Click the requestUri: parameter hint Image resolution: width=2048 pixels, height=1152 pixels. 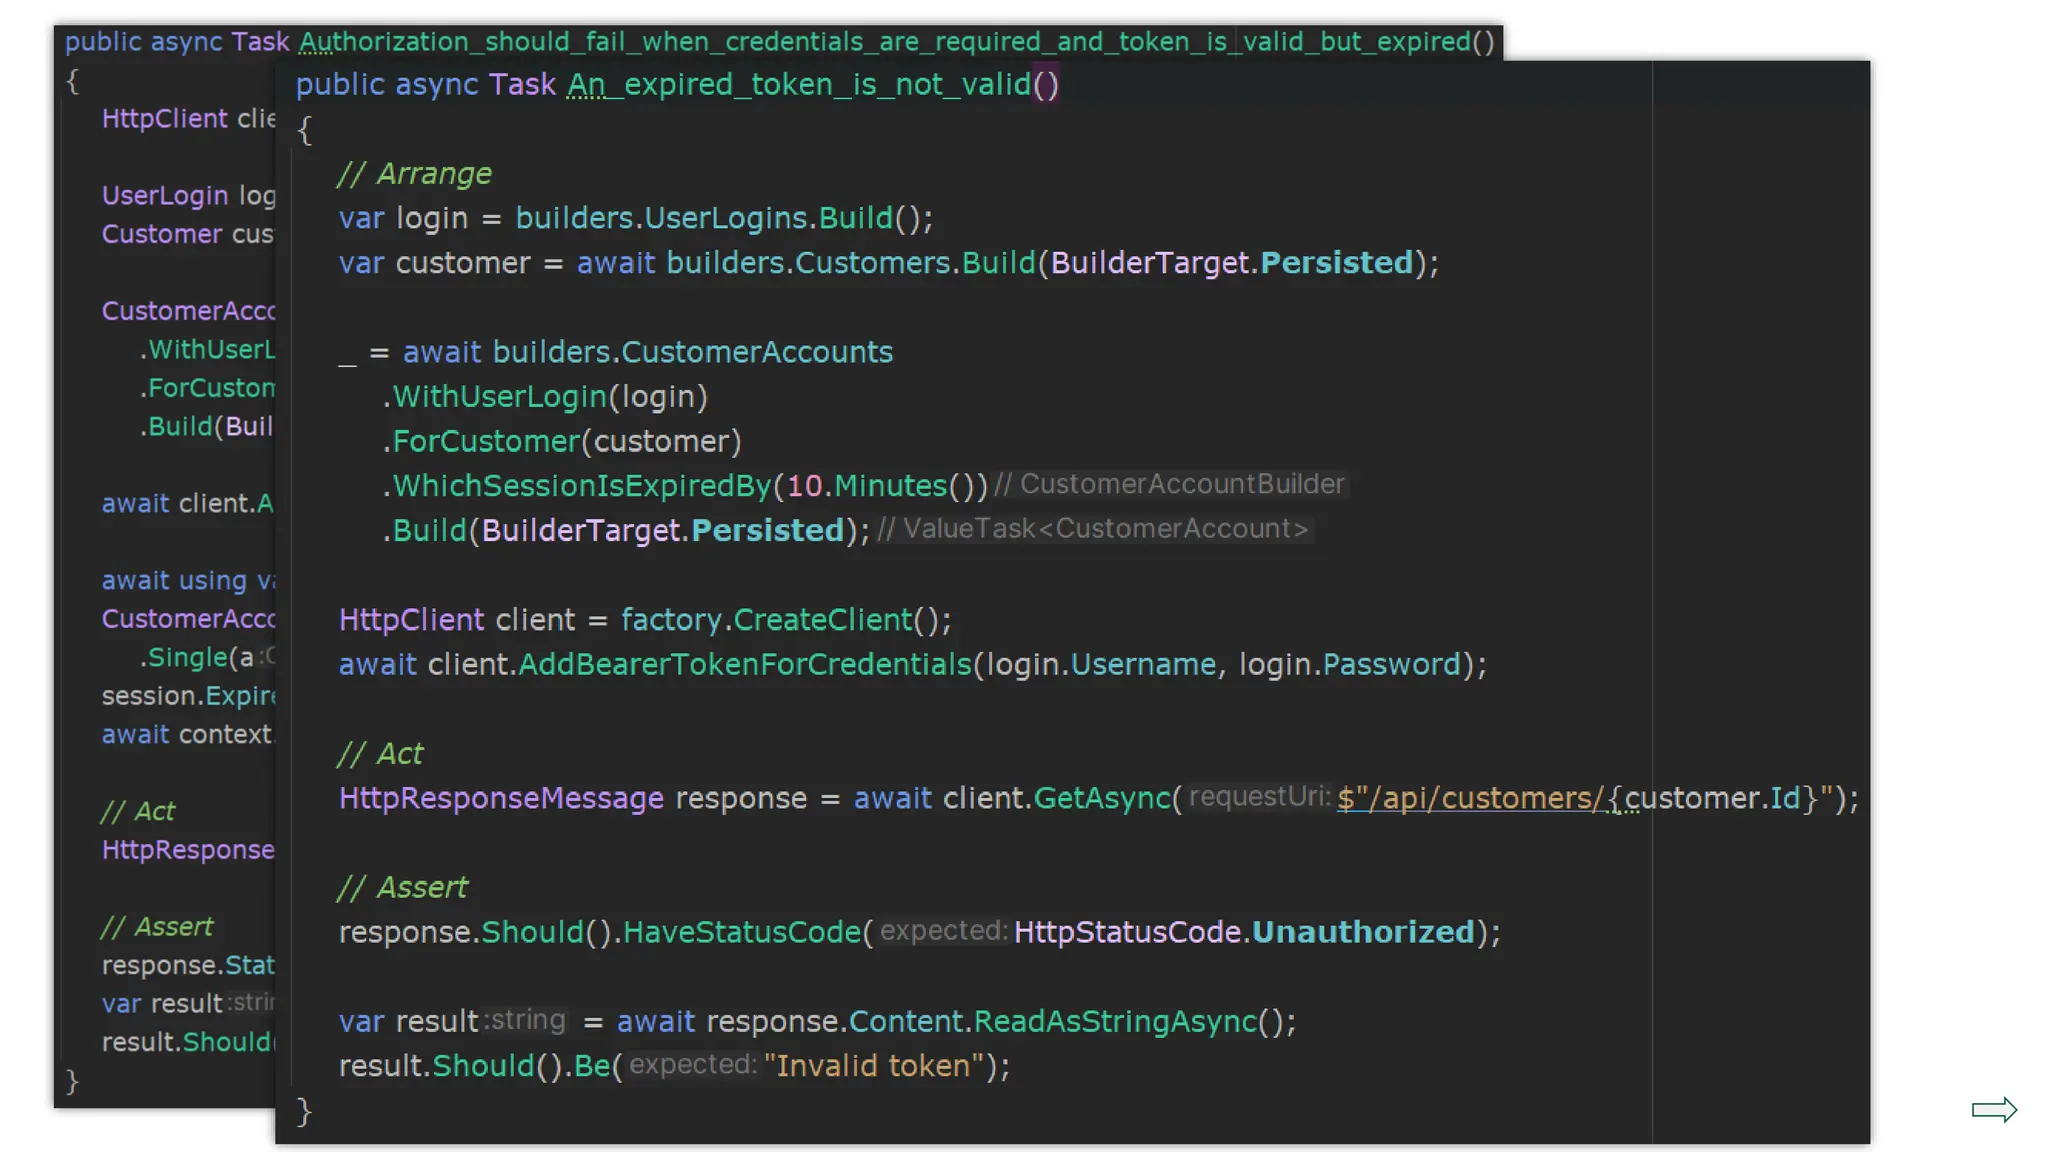click(x=1259, y=797)
